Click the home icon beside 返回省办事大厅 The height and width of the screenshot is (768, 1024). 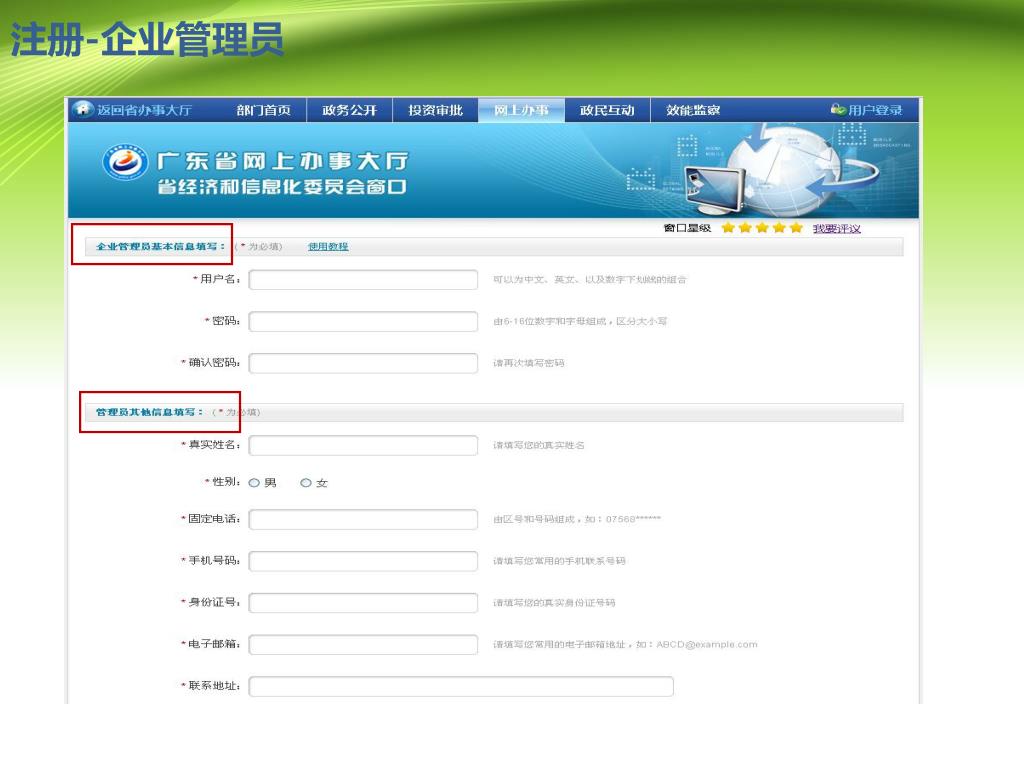click(x=83, y=109)
